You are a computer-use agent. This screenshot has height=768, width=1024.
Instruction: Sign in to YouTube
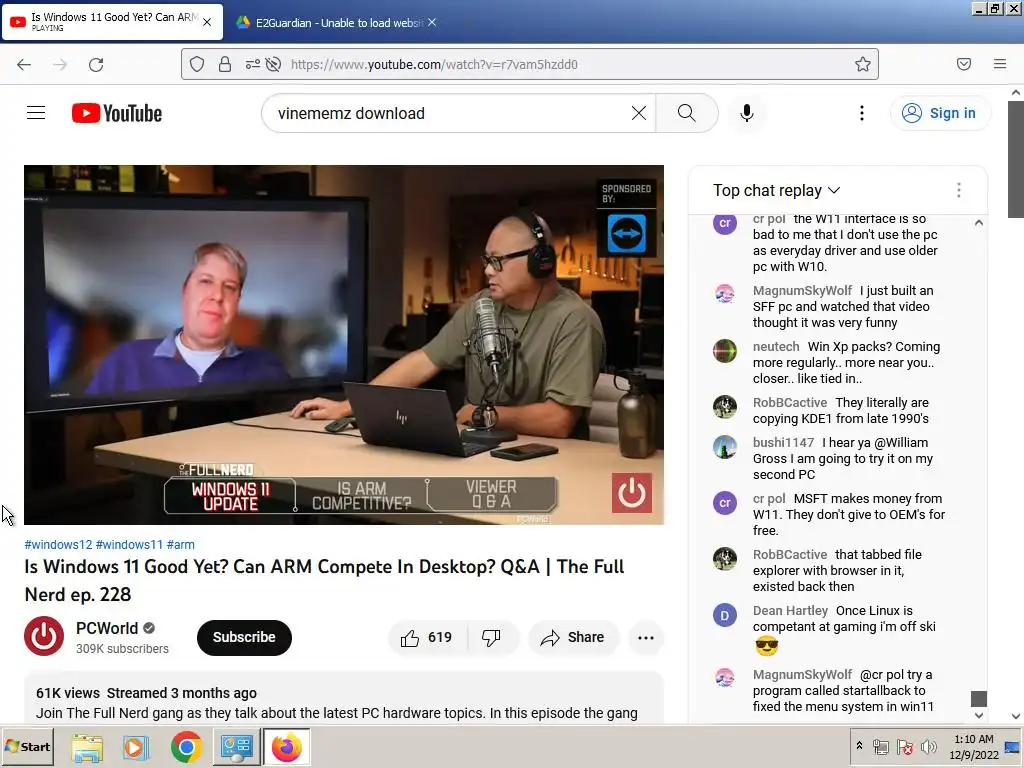940,113
